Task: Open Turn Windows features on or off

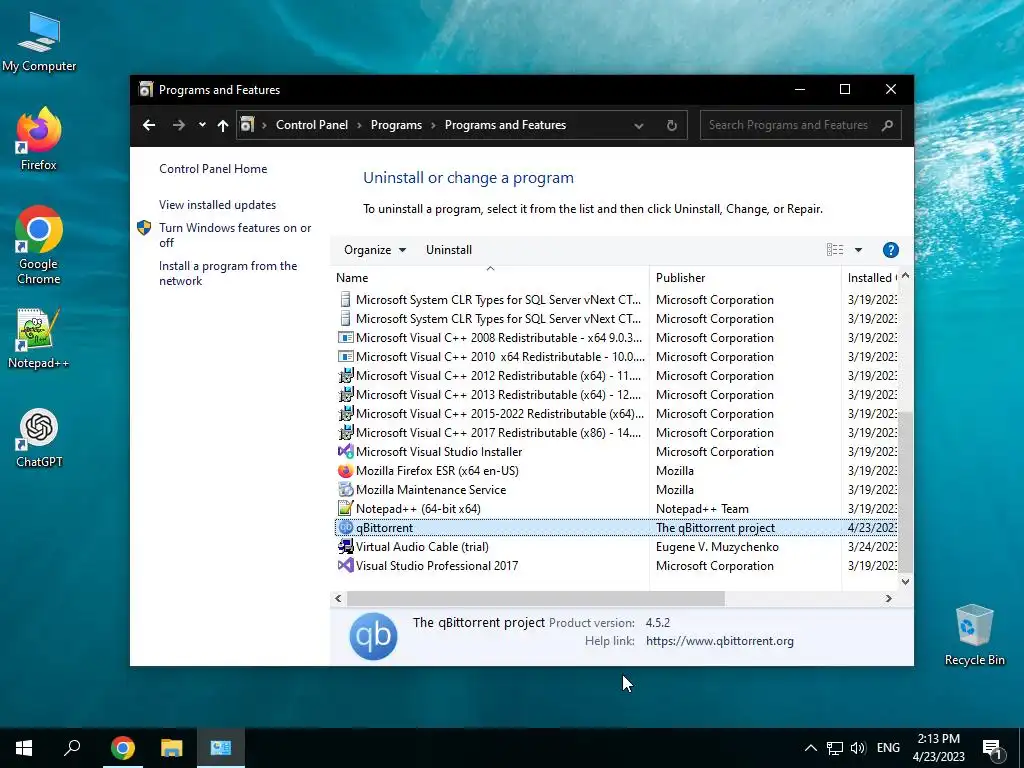Action: coord(235,235)
